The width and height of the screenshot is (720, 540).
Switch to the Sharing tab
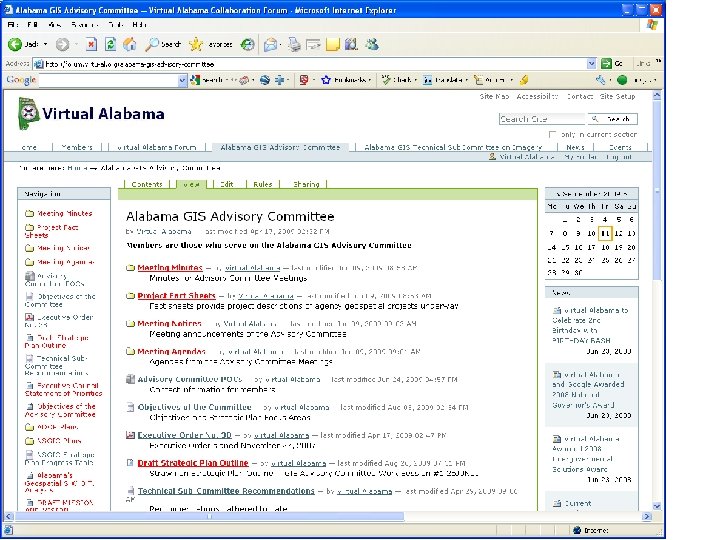(306, 184)
